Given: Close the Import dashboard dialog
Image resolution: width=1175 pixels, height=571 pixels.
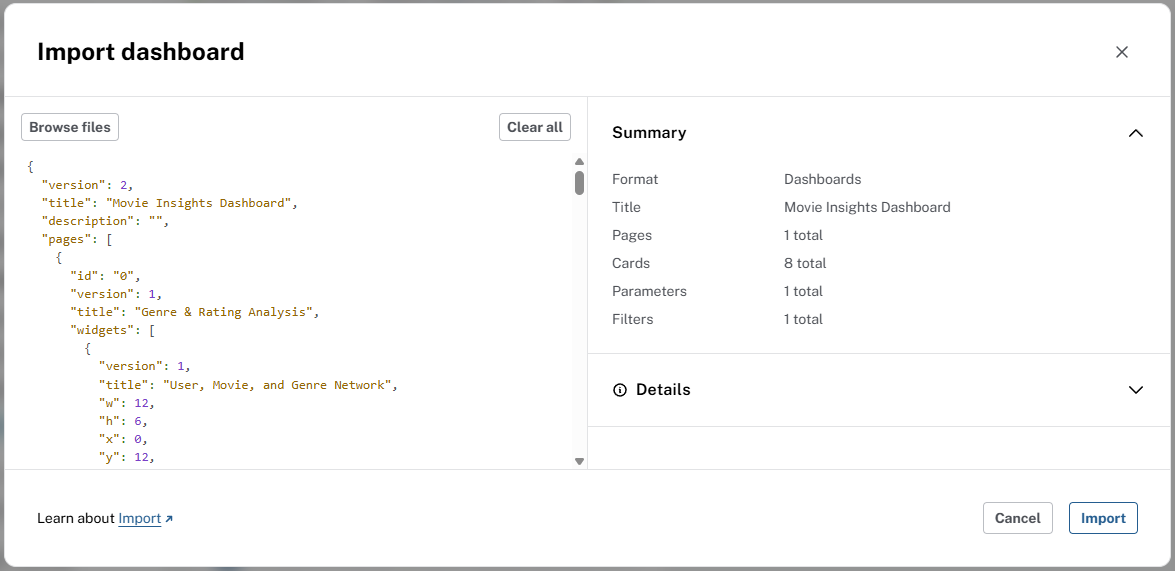Looking at the screenshot, I should coord(1121,52).
